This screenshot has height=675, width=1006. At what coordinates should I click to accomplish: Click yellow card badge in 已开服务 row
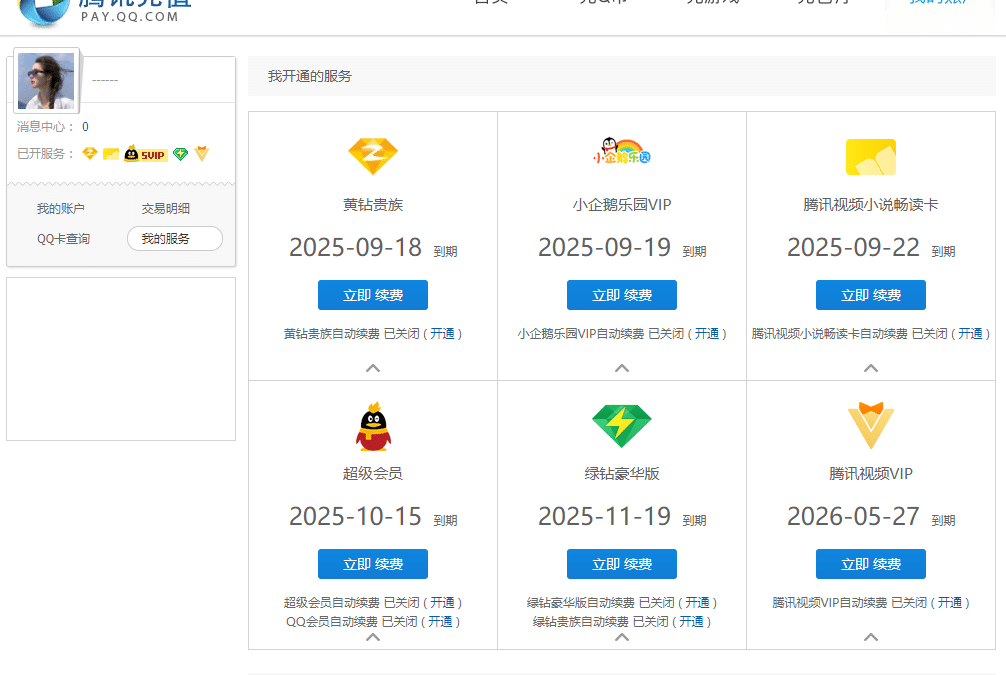[x=111, y=154]
